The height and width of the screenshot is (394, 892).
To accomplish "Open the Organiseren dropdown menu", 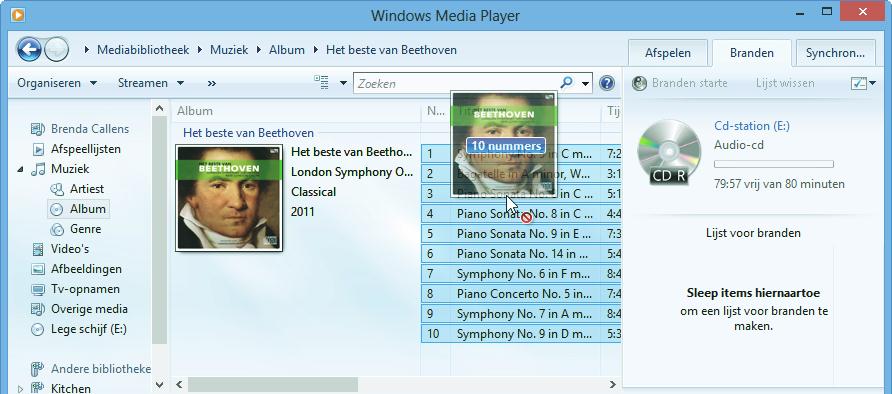I will point(57,83).
